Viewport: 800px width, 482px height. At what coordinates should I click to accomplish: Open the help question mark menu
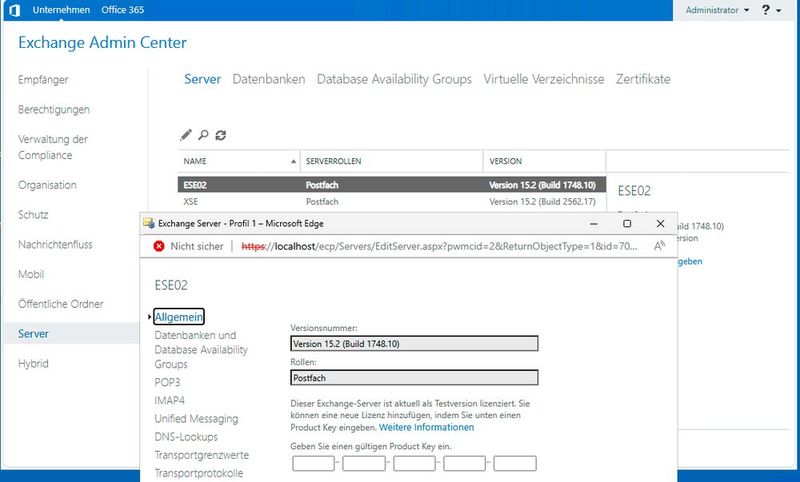pyautogui.click(x=771, y=10)
